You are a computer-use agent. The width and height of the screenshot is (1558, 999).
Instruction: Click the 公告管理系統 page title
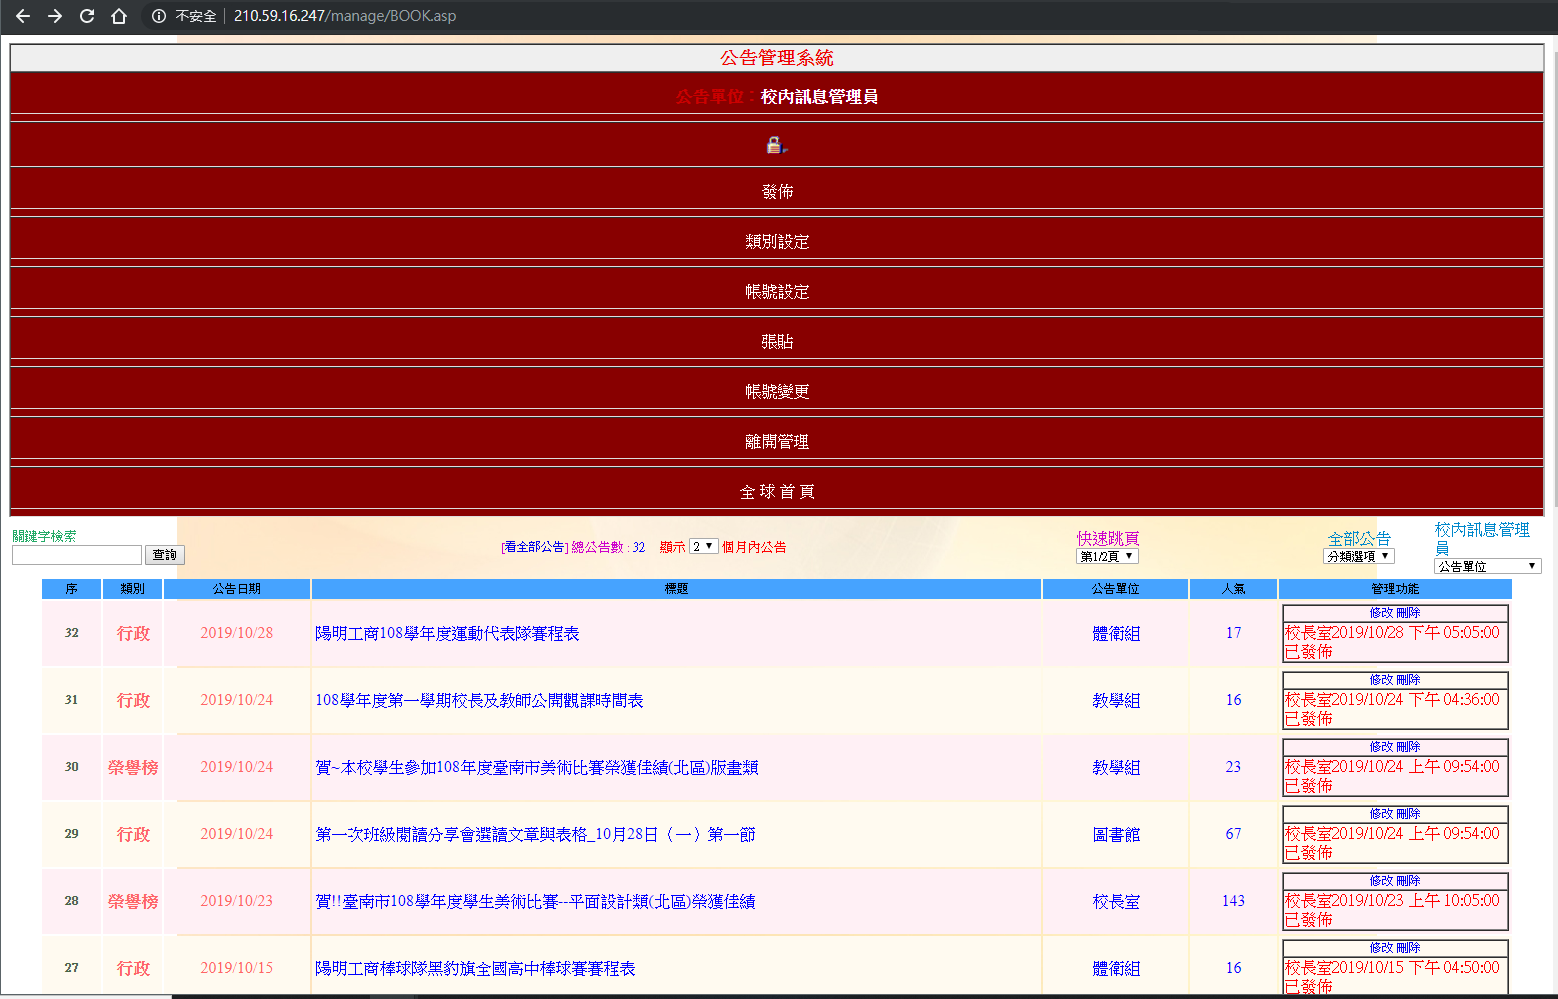[x=777, y=58]
